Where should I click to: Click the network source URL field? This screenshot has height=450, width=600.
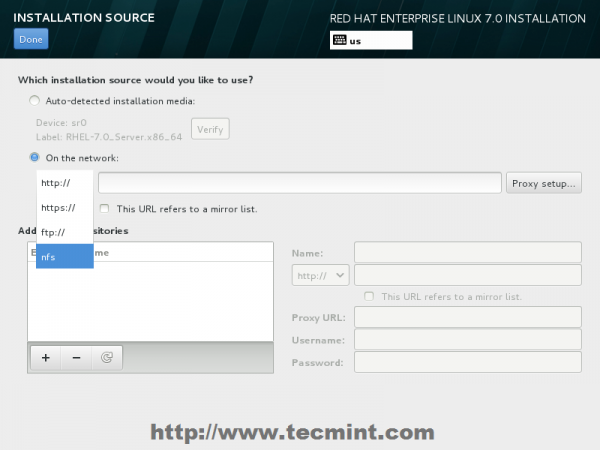click(300, 183)
